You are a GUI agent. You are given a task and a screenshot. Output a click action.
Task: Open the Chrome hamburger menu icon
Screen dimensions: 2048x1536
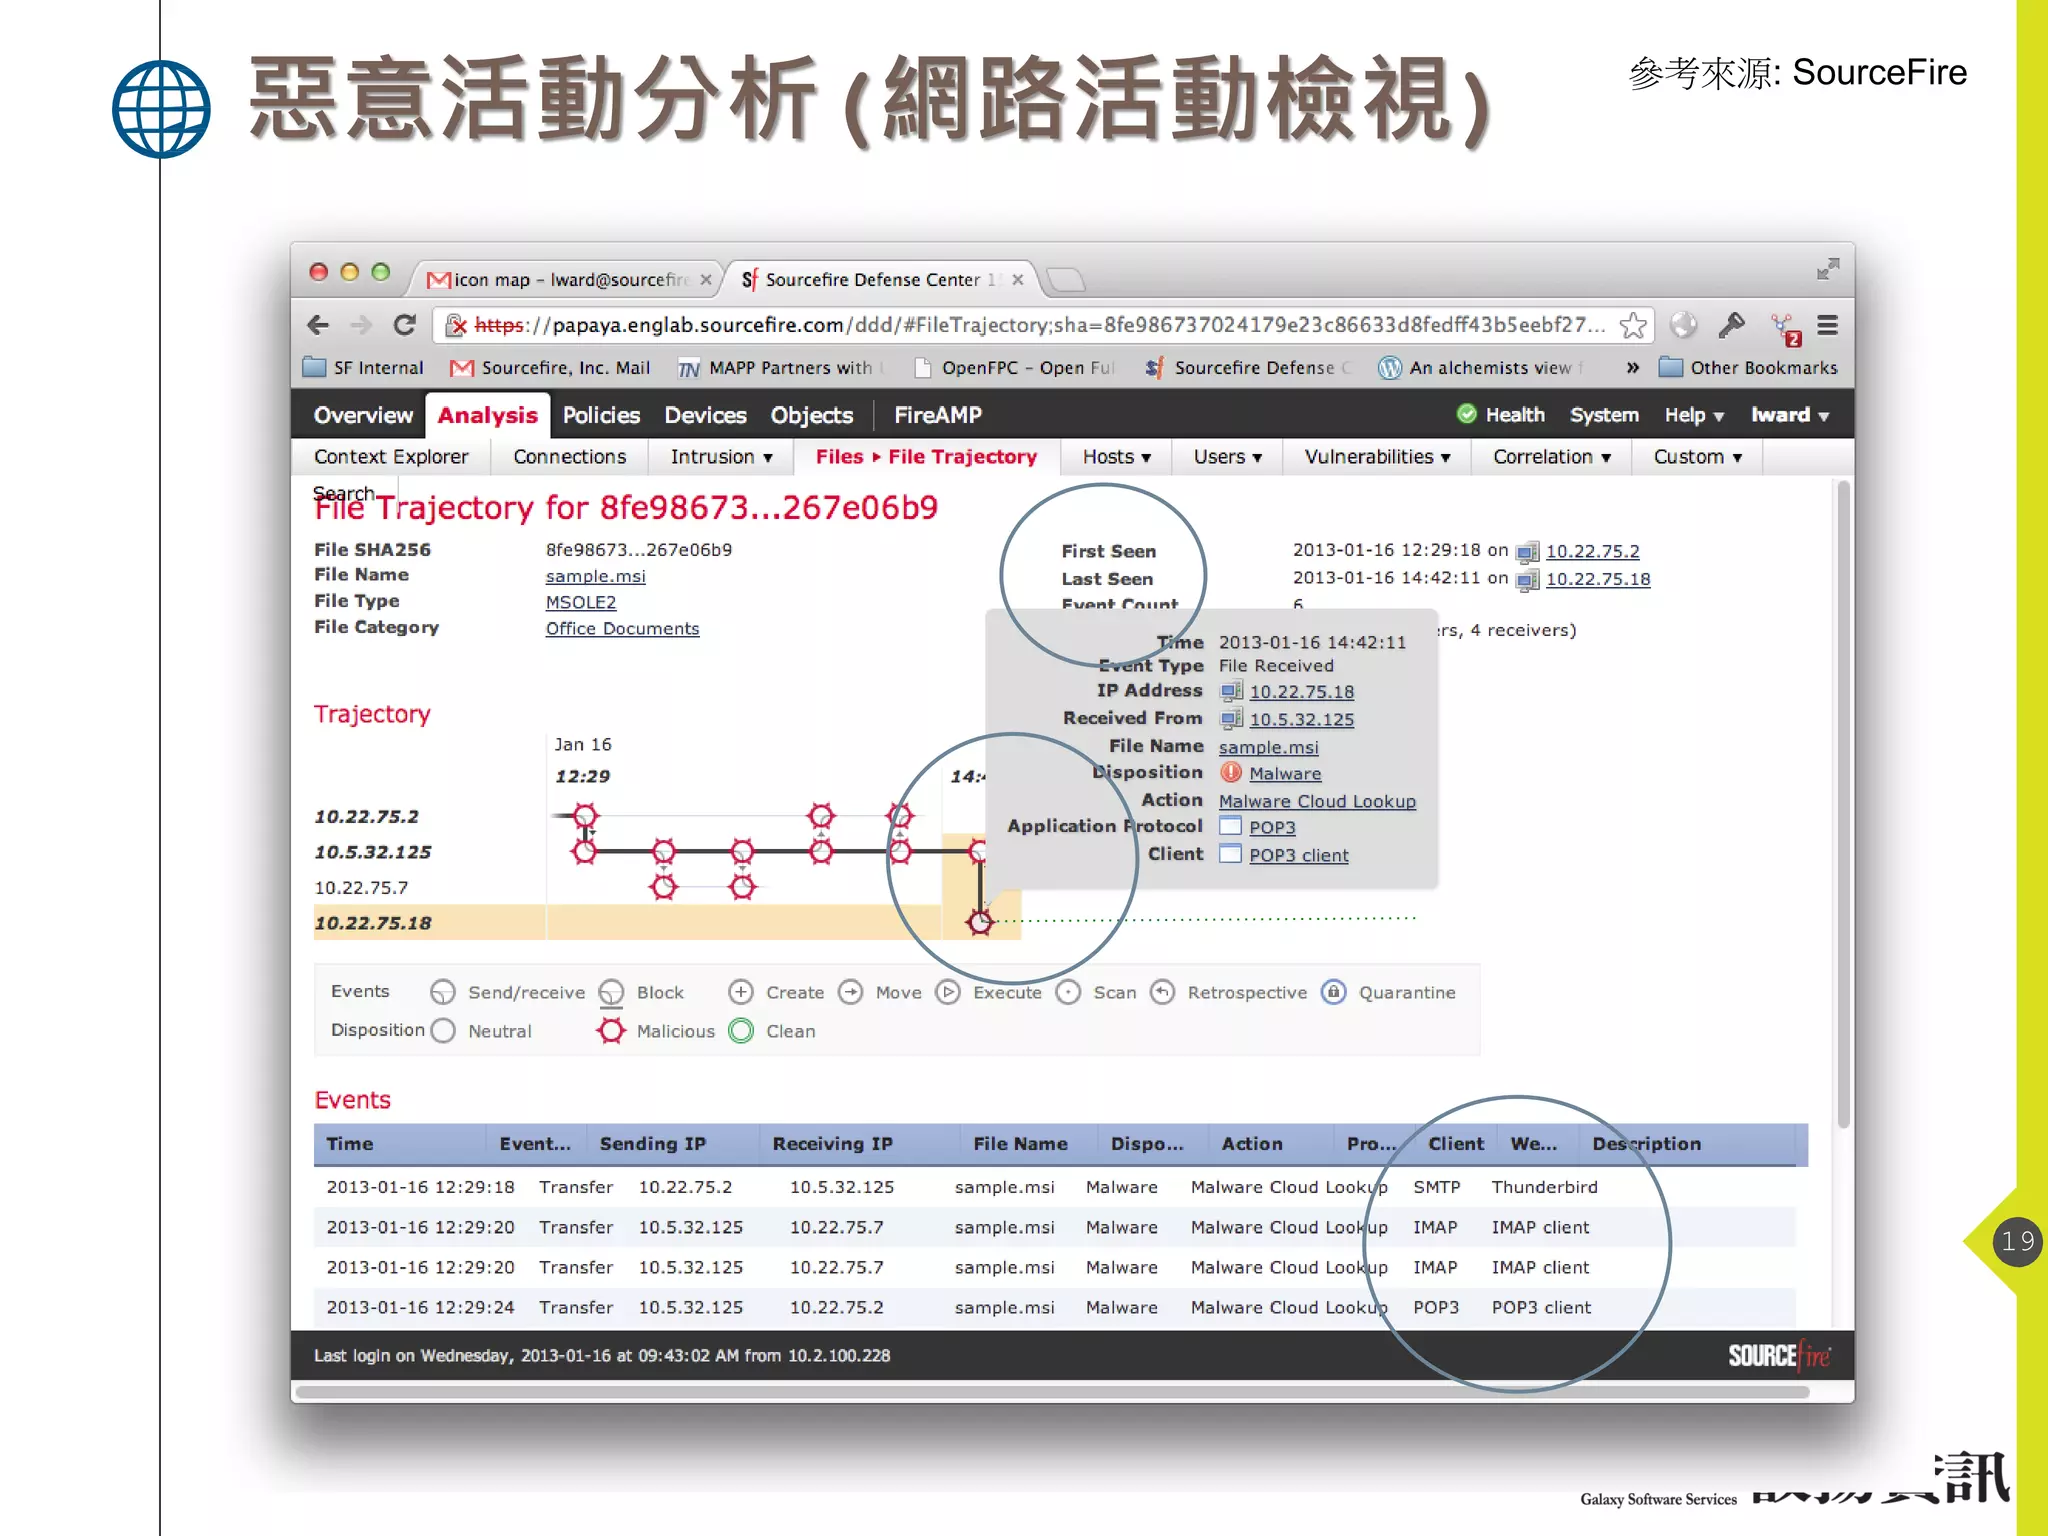click(1827, 325)
